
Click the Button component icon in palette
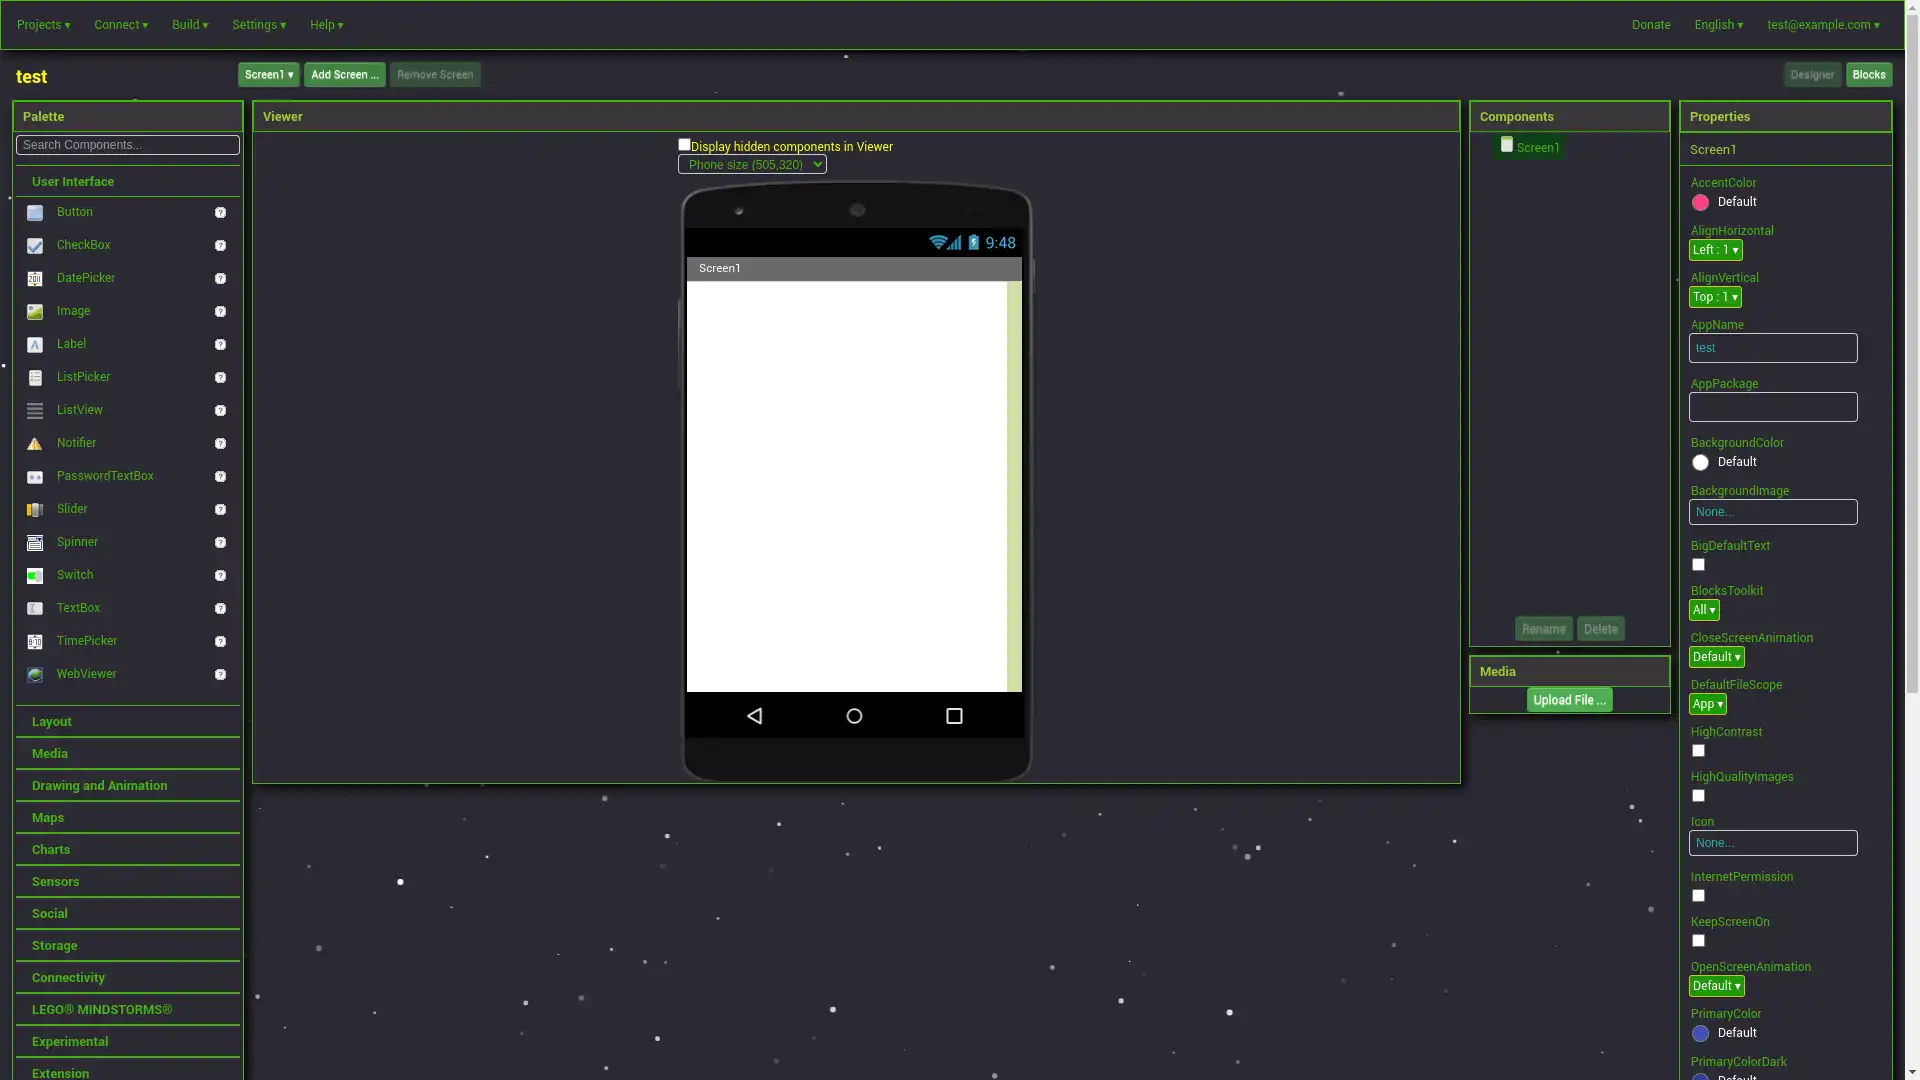34,212
